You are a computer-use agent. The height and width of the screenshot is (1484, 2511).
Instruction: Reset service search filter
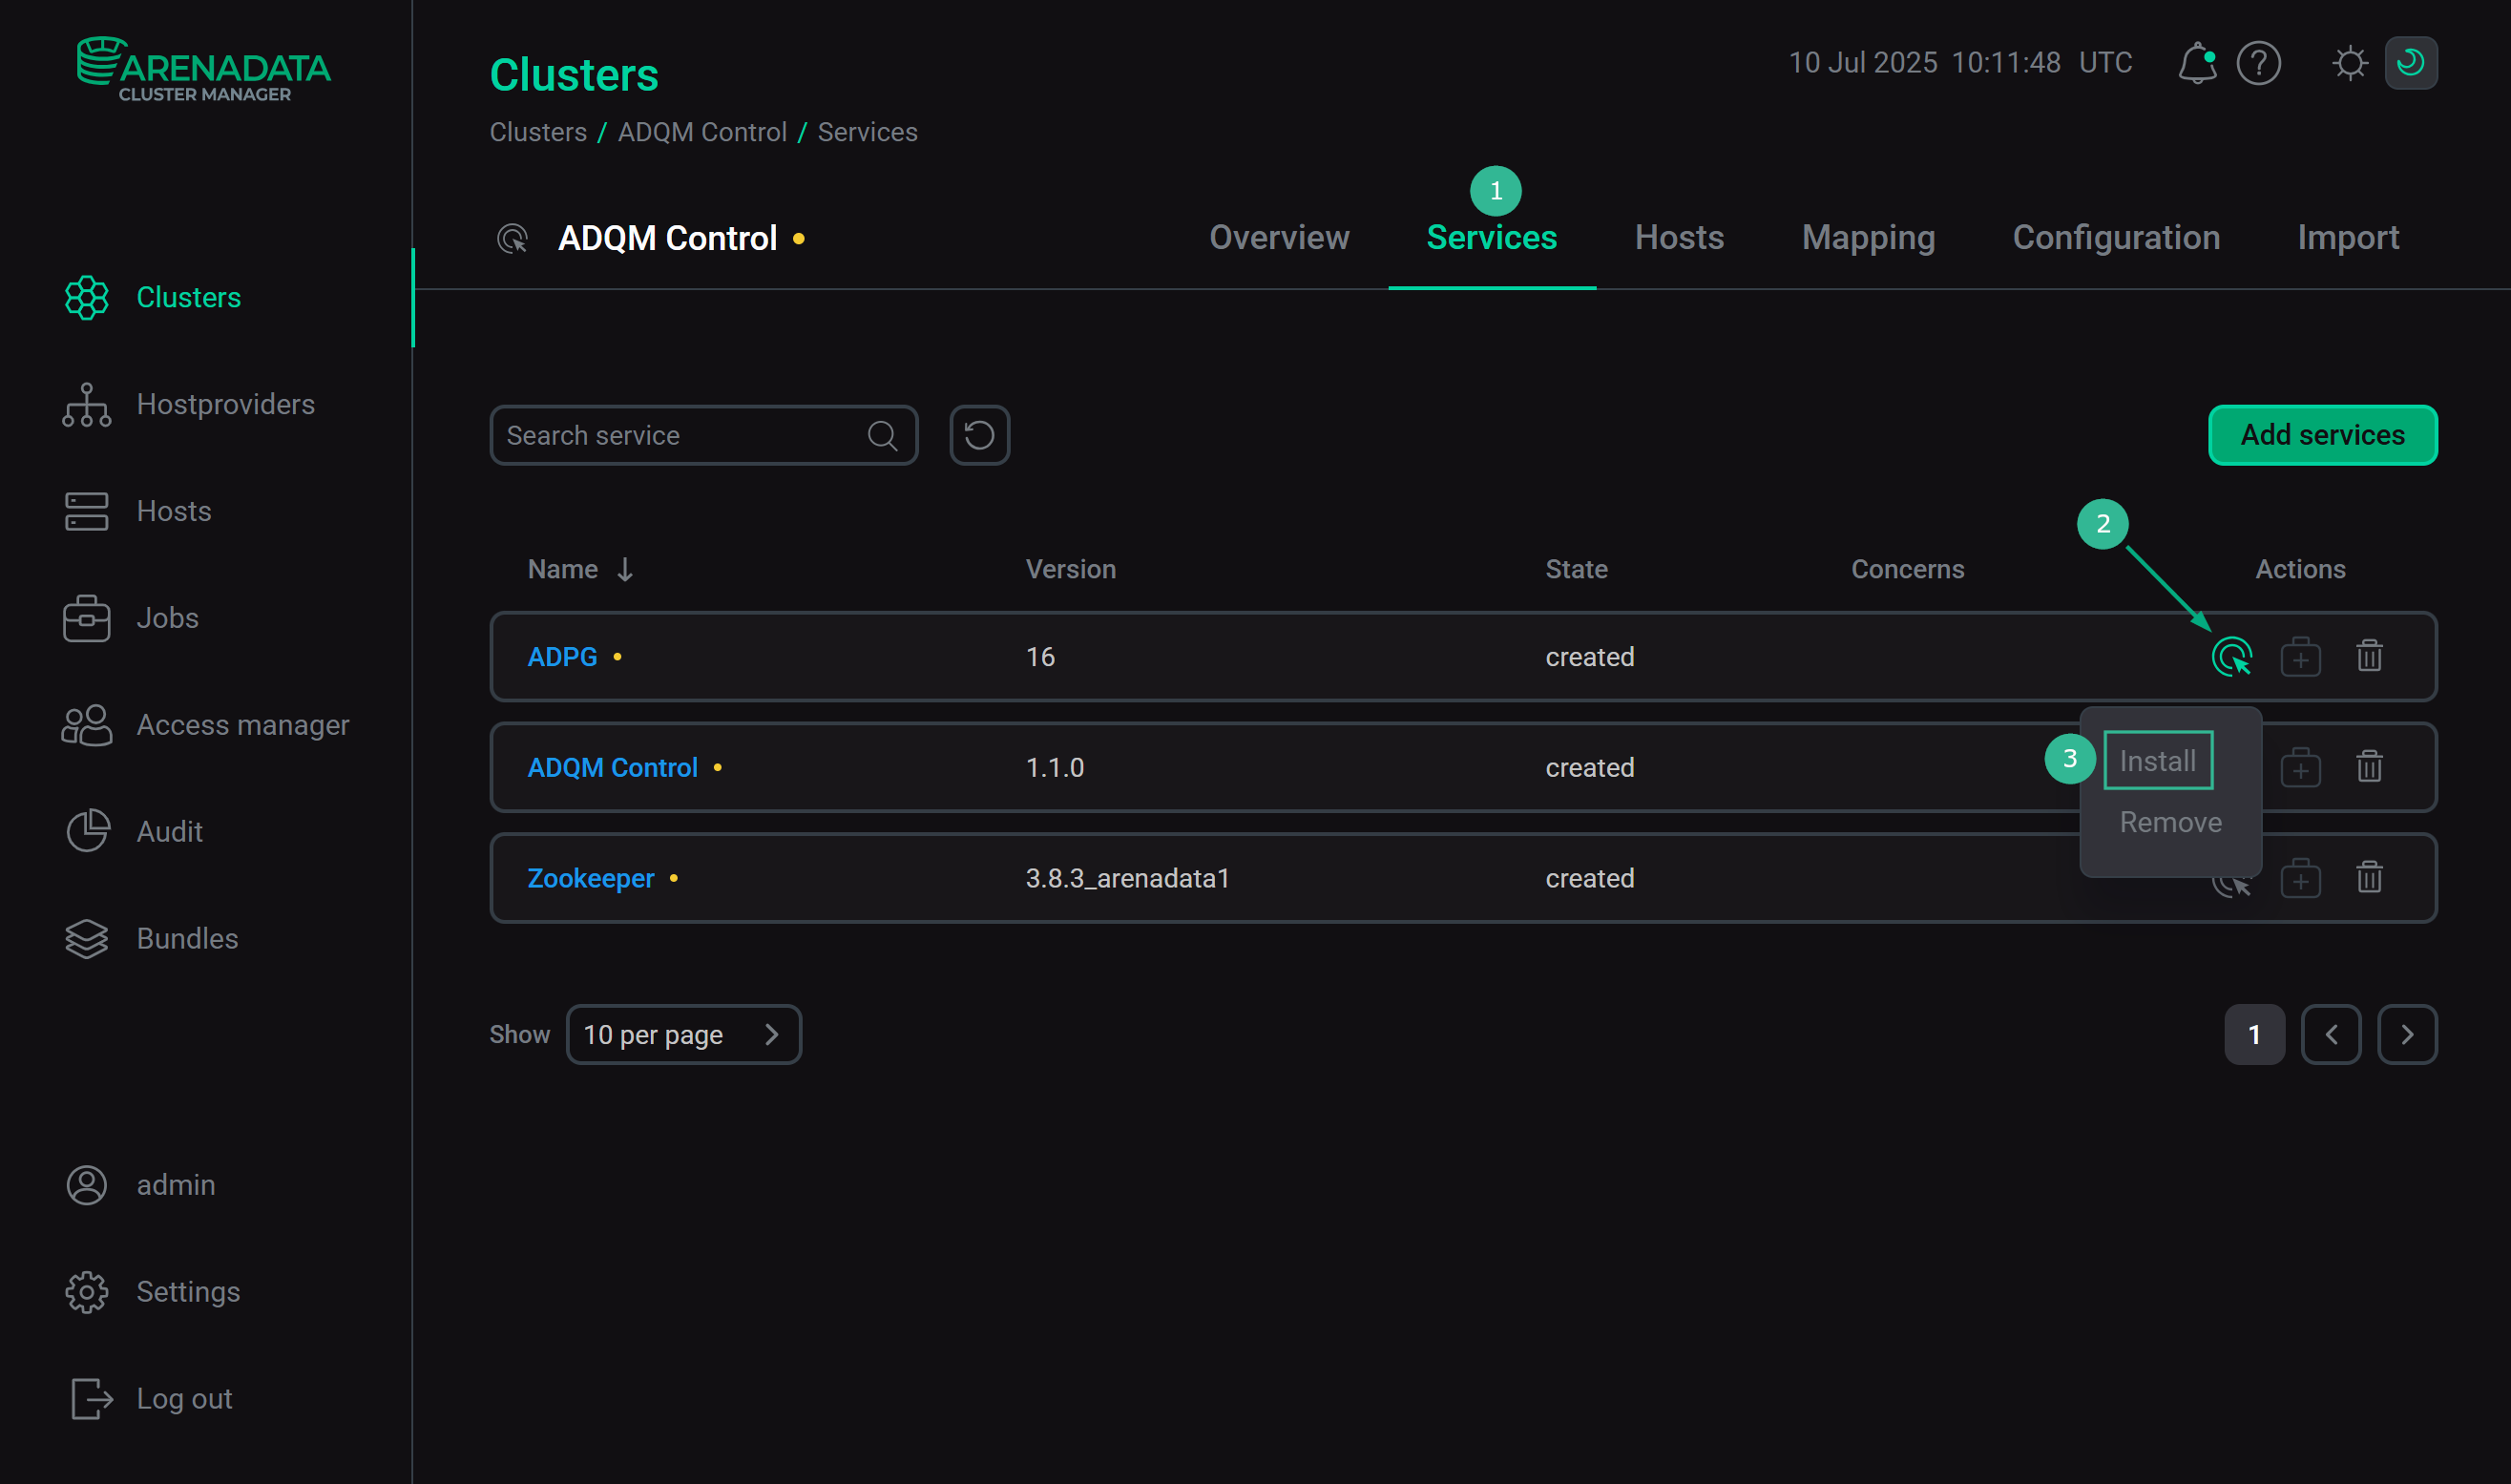point(979,435)
